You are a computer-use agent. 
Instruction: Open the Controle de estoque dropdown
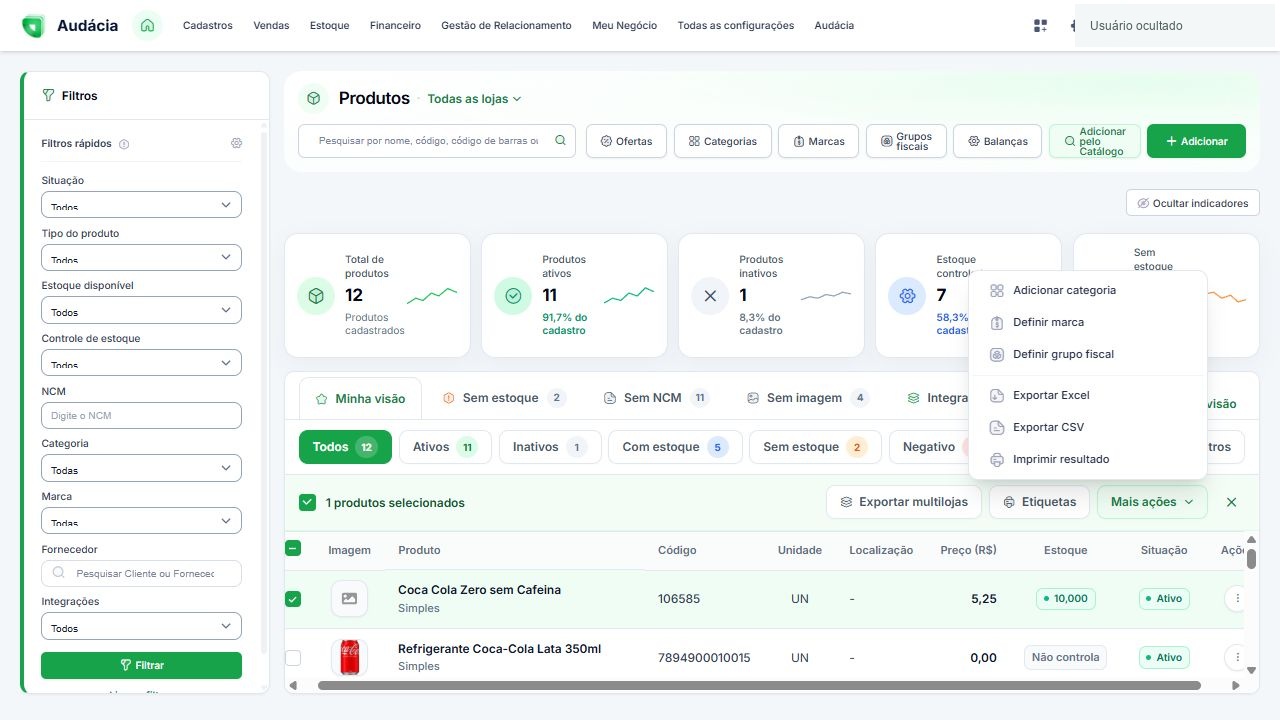point(141,362)
